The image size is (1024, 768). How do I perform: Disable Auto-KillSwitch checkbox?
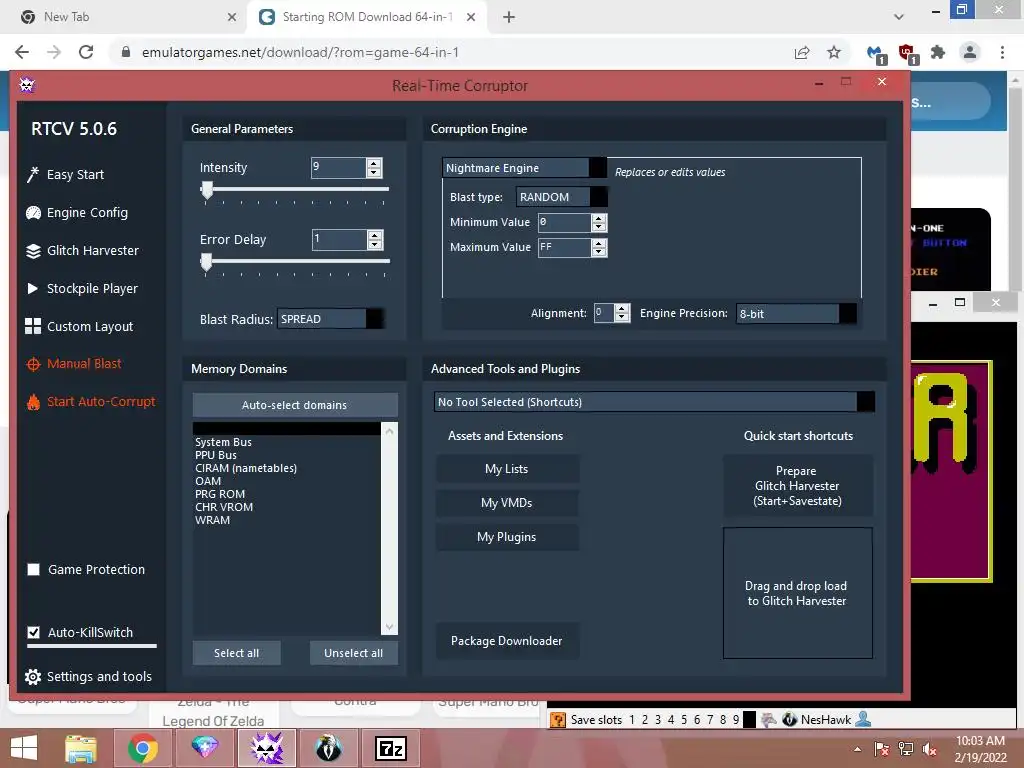point(33,632)
